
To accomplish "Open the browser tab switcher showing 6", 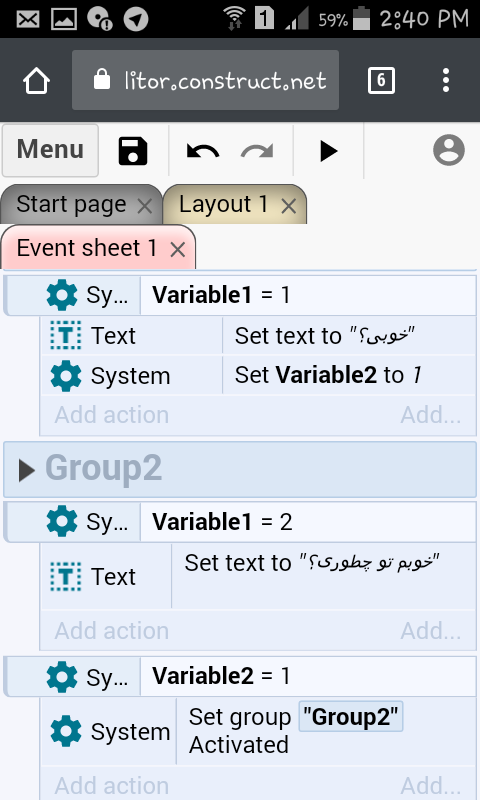I will click(381, 80).
